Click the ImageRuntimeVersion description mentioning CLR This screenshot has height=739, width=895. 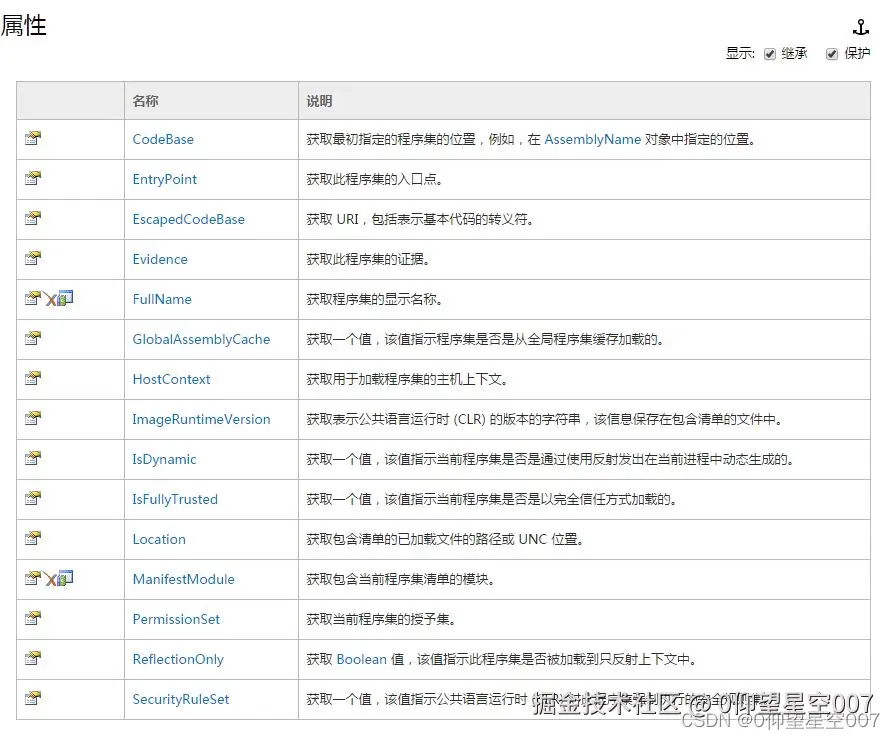(x=545, y=419)
